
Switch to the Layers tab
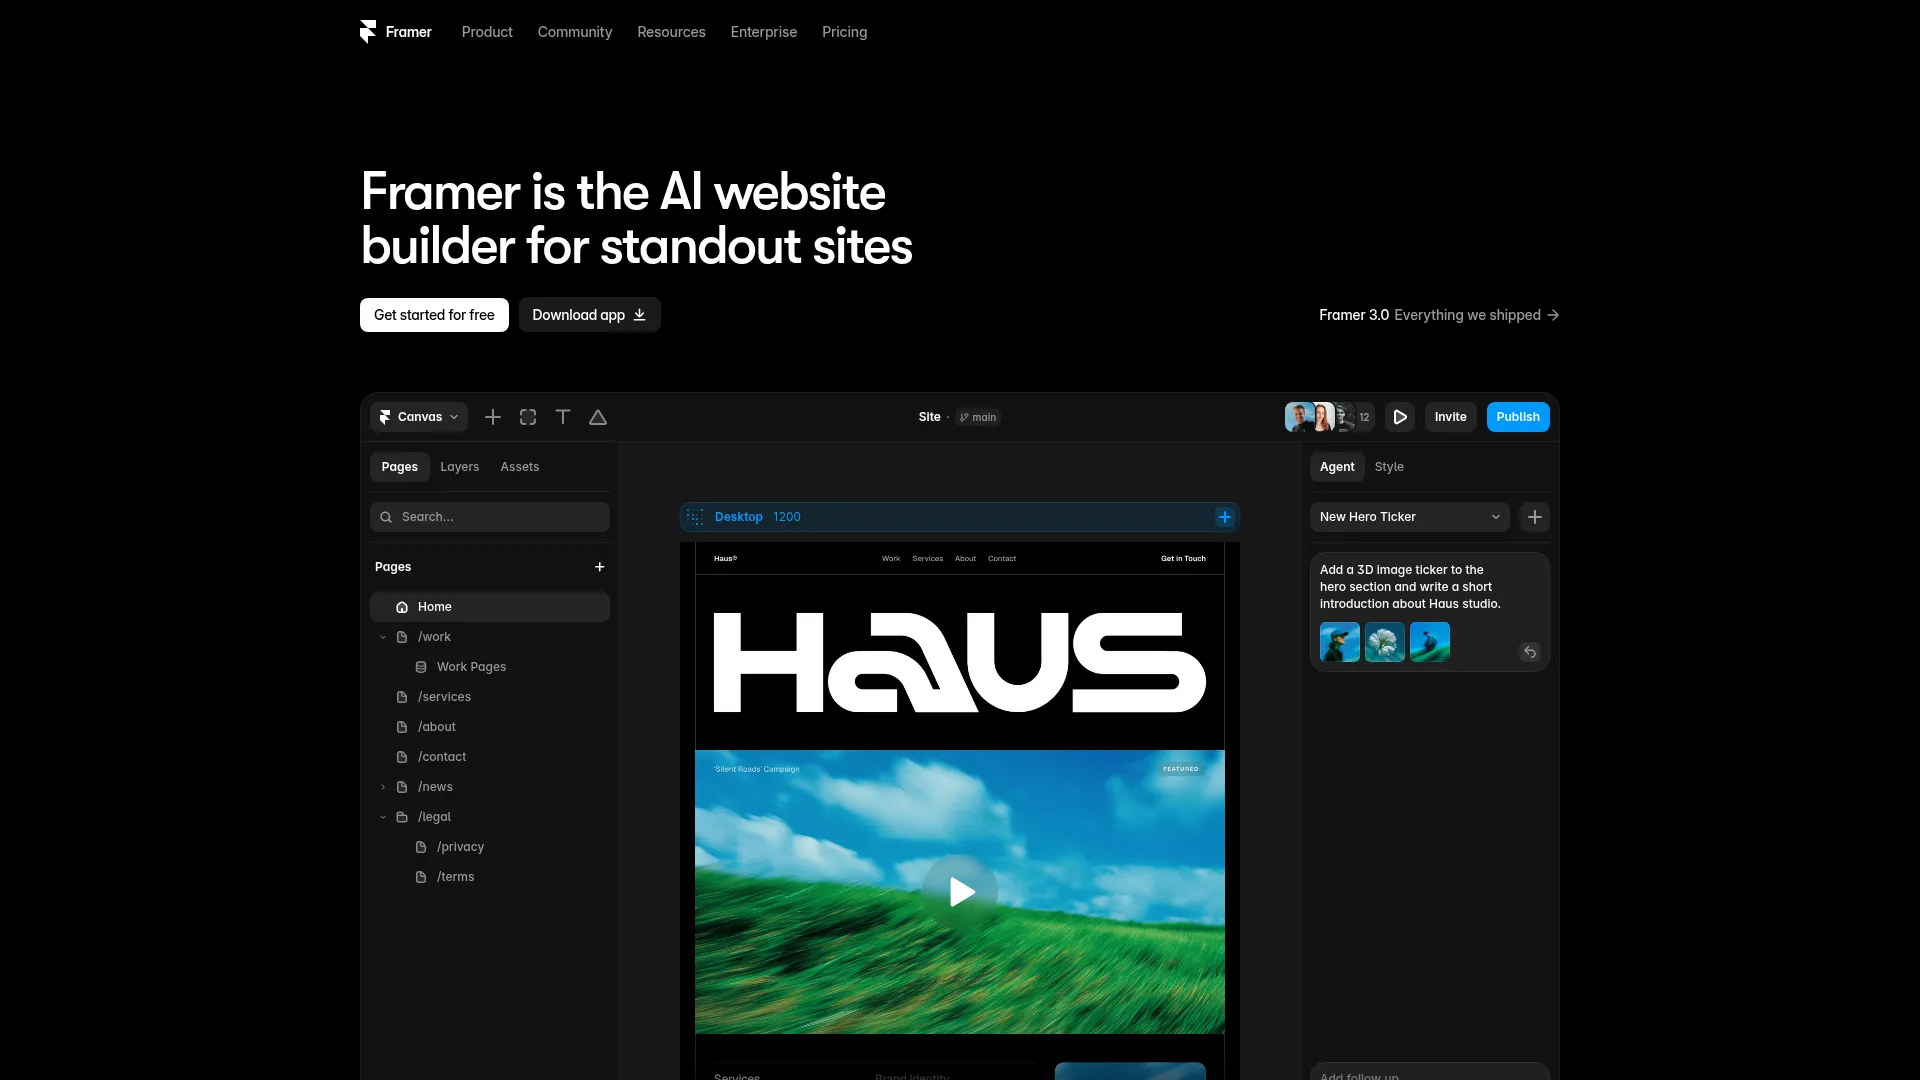pyautogui.click(x=460, y=467)
